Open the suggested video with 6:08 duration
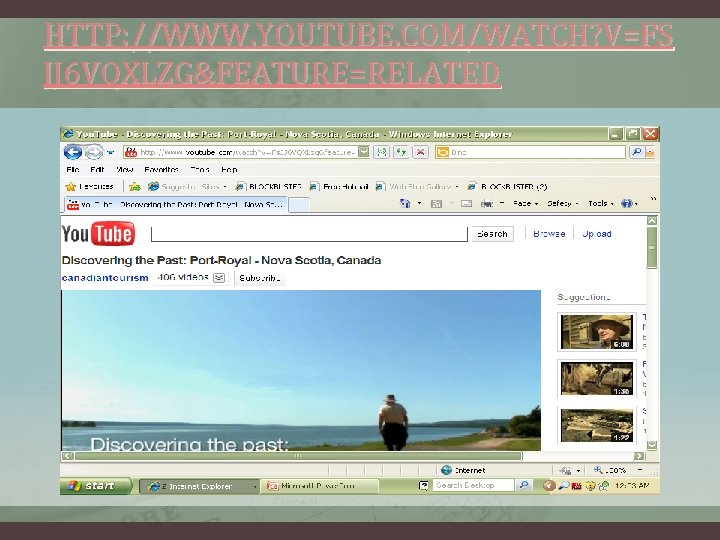 click(x=596, y=332)
